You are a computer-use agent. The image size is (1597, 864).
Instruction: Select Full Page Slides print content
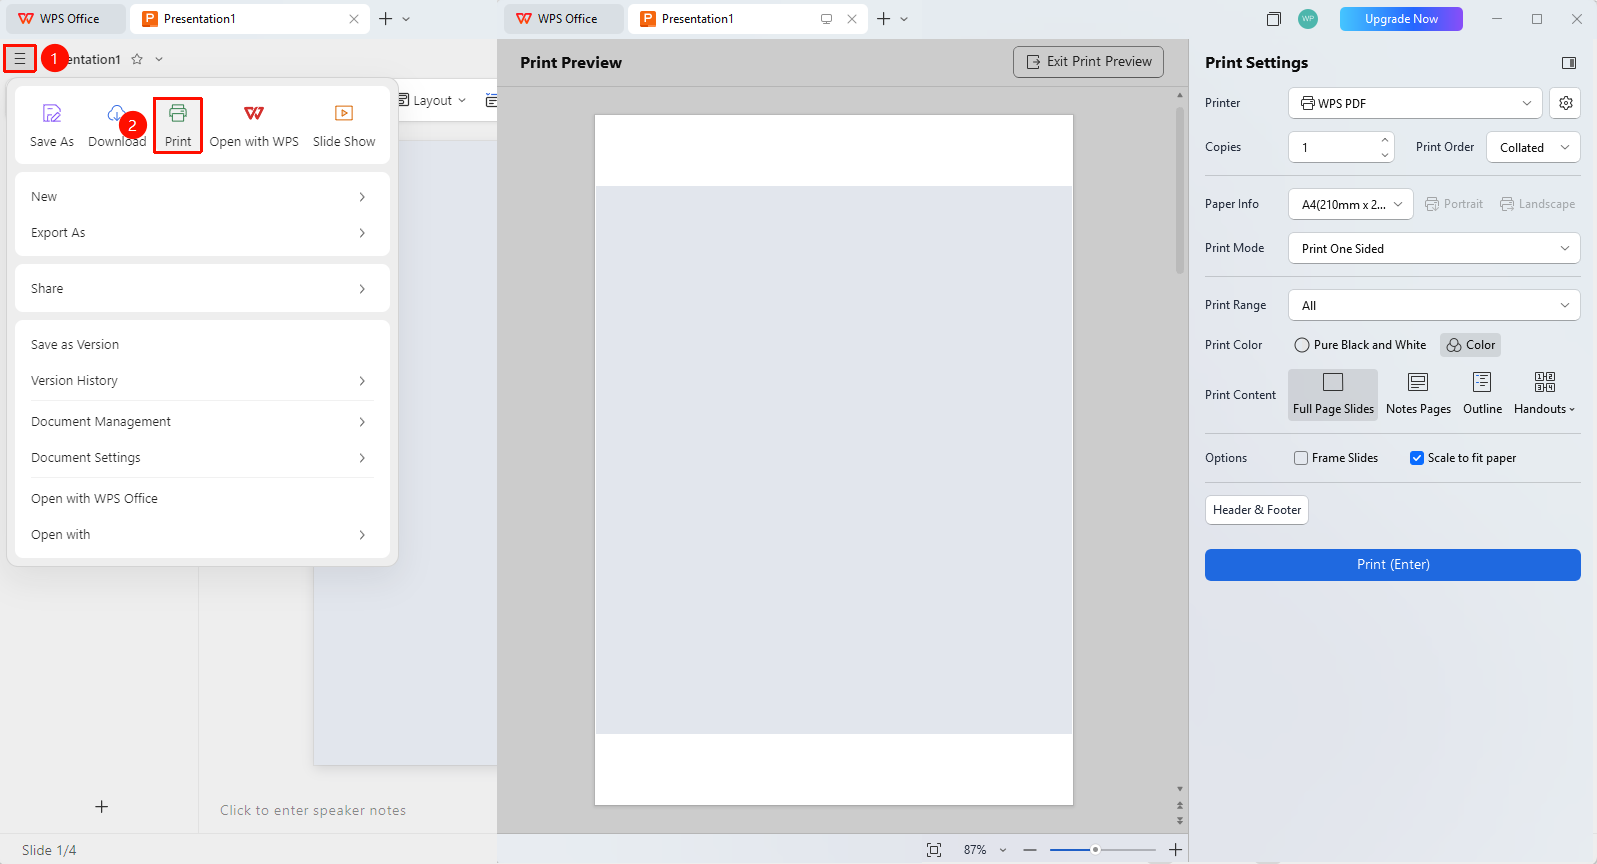1333,394
